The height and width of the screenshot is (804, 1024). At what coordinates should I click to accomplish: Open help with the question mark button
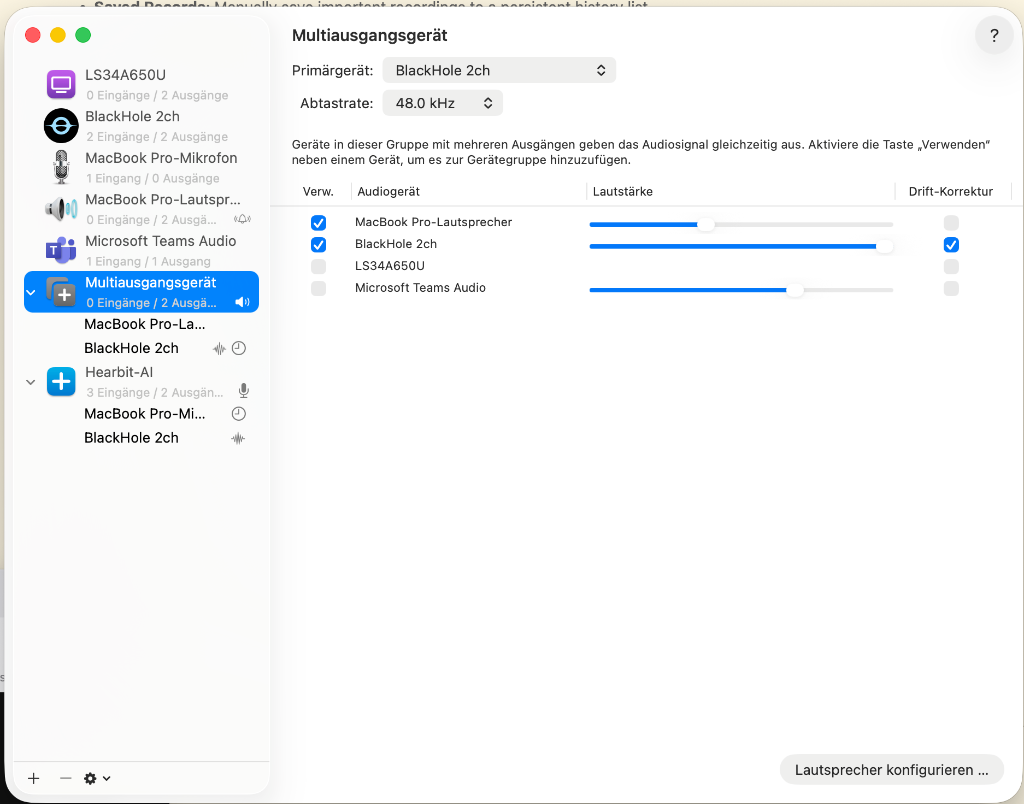tap(994, 35)
